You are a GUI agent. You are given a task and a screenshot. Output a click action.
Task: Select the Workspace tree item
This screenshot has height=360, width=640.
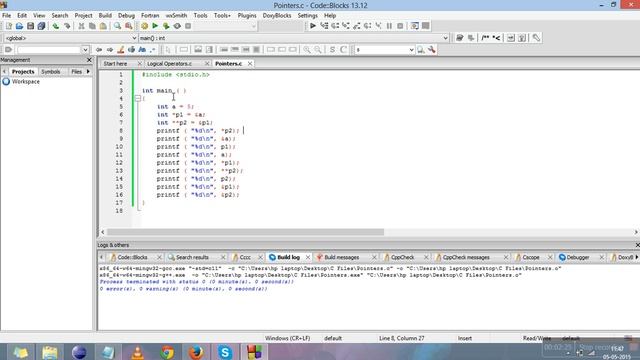(x=25, y=82)
